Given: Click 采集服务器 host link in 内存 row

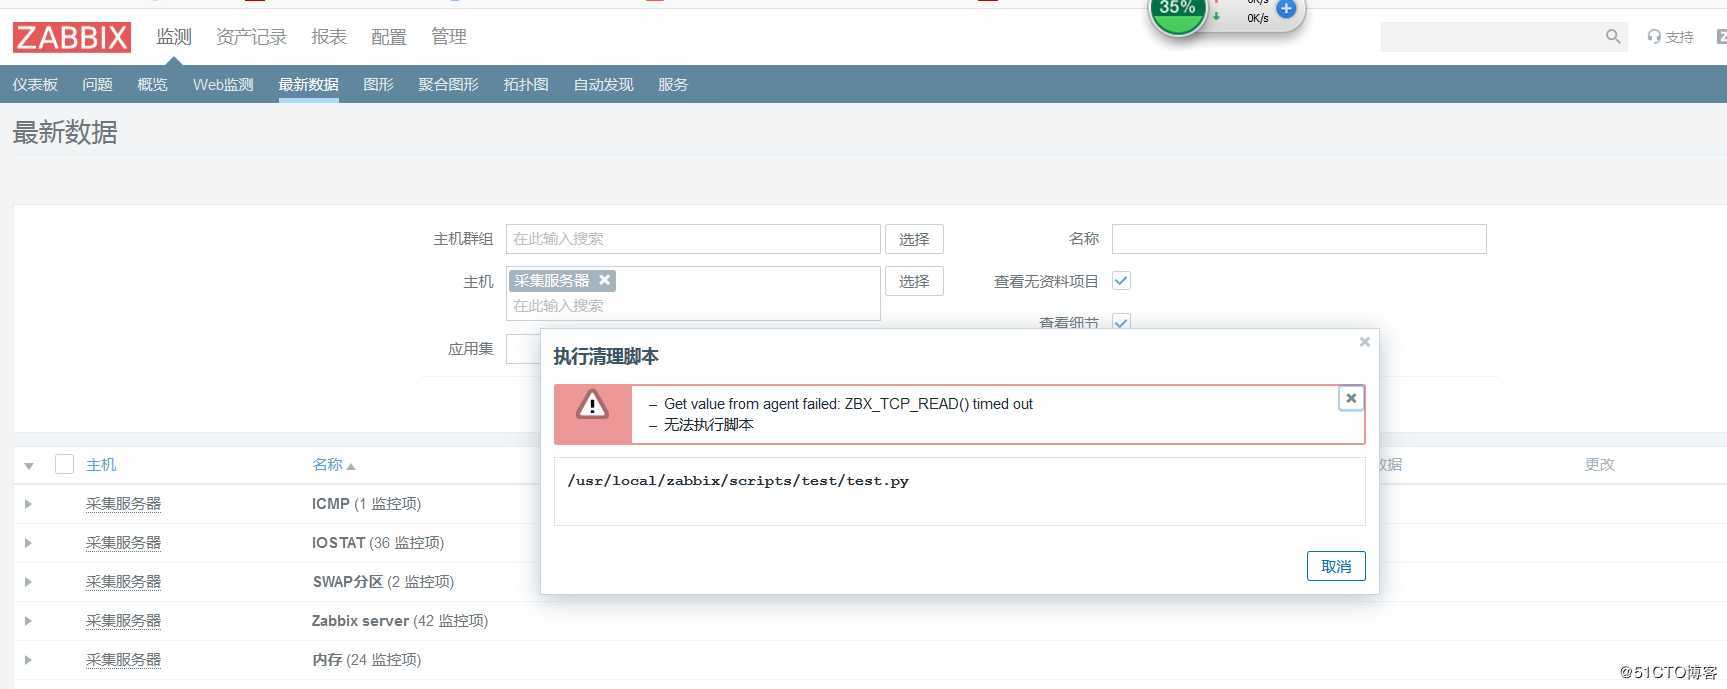Looking at the screenshot, I should [x=123, y=660].
